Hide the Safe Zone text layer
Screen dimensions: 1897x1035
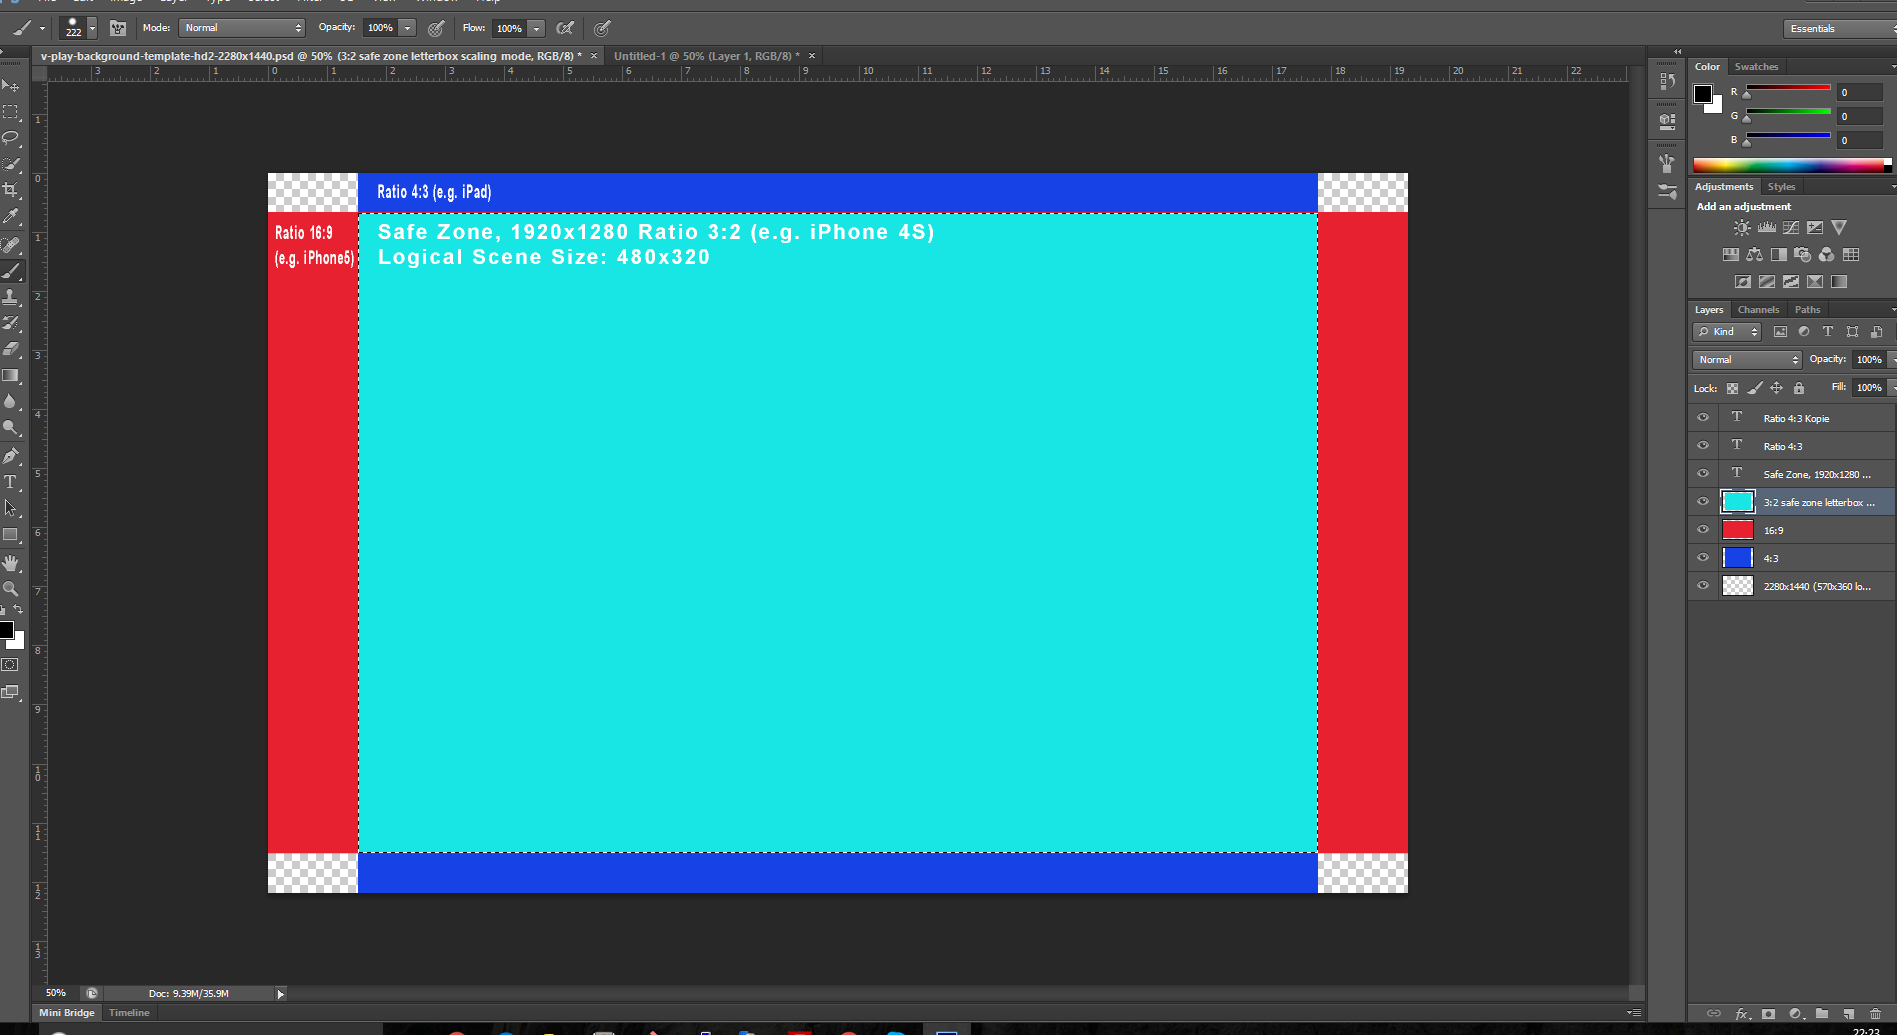tap(1703, 474)
